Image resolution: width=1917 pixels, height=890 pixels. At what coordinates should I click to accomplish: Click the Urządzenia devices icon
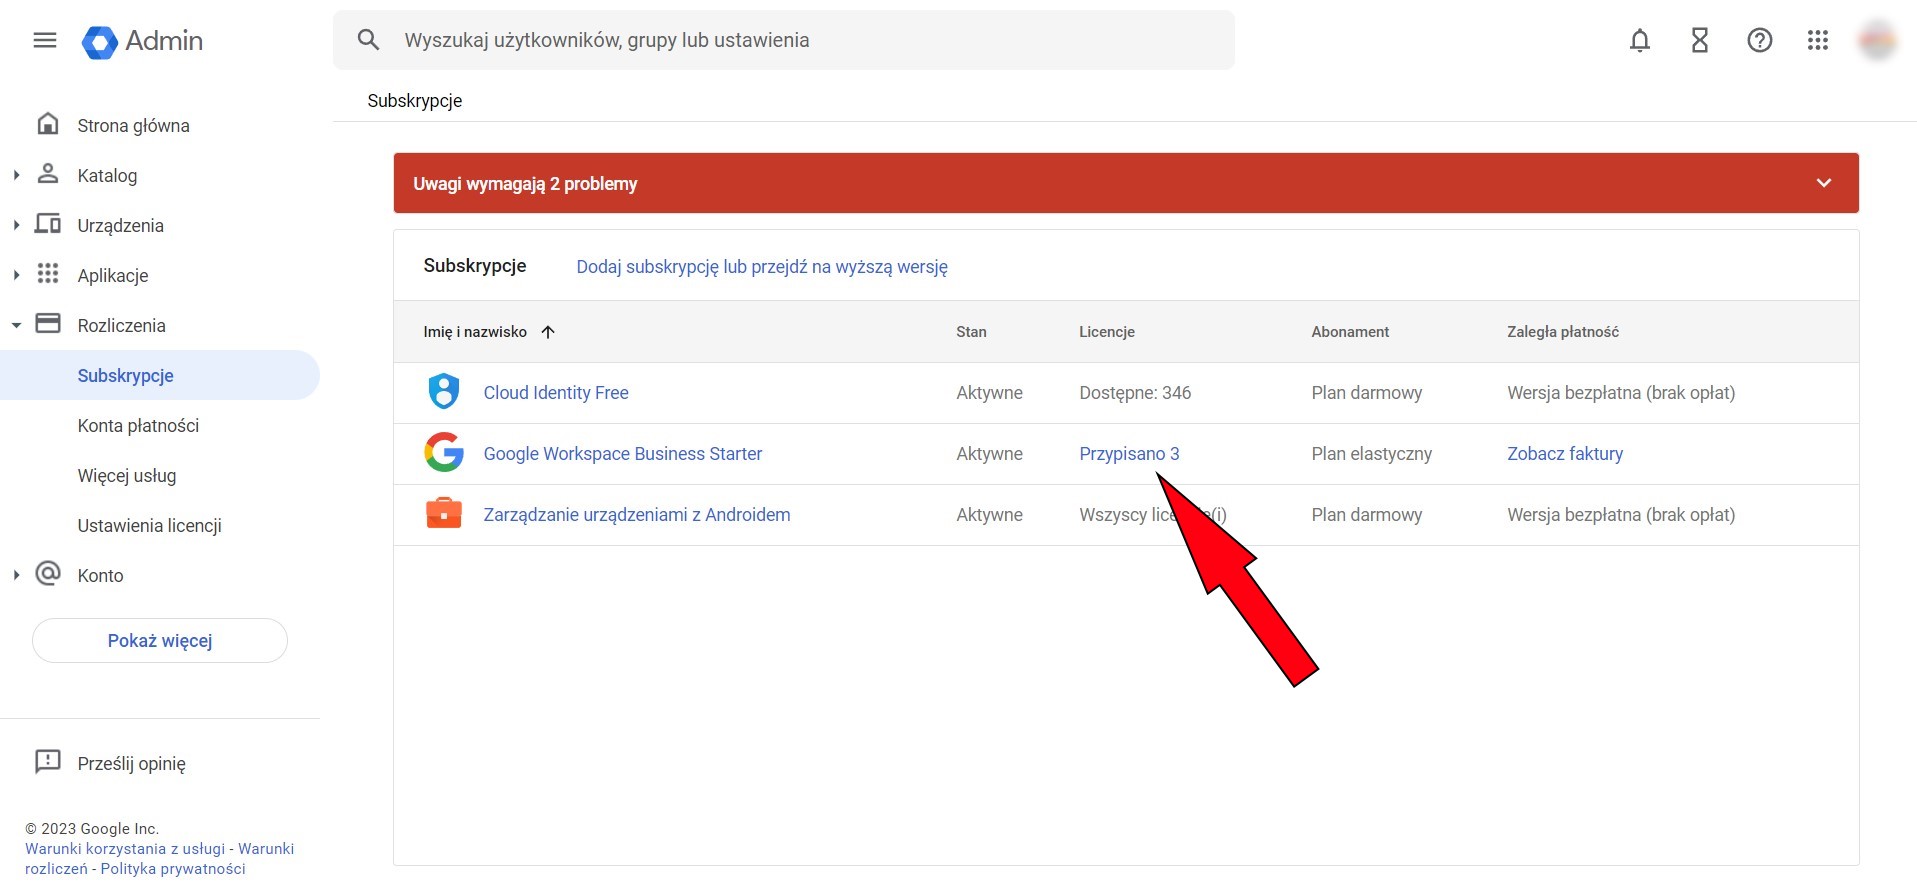48,224
